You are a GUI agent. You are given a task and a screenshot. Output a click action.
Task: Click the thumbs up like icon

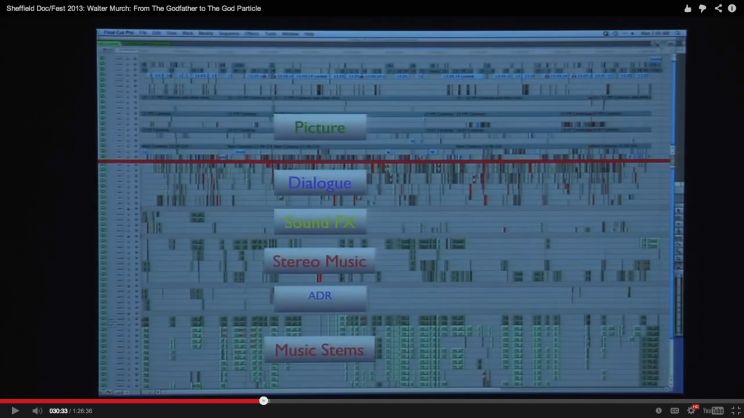point(688,7)
